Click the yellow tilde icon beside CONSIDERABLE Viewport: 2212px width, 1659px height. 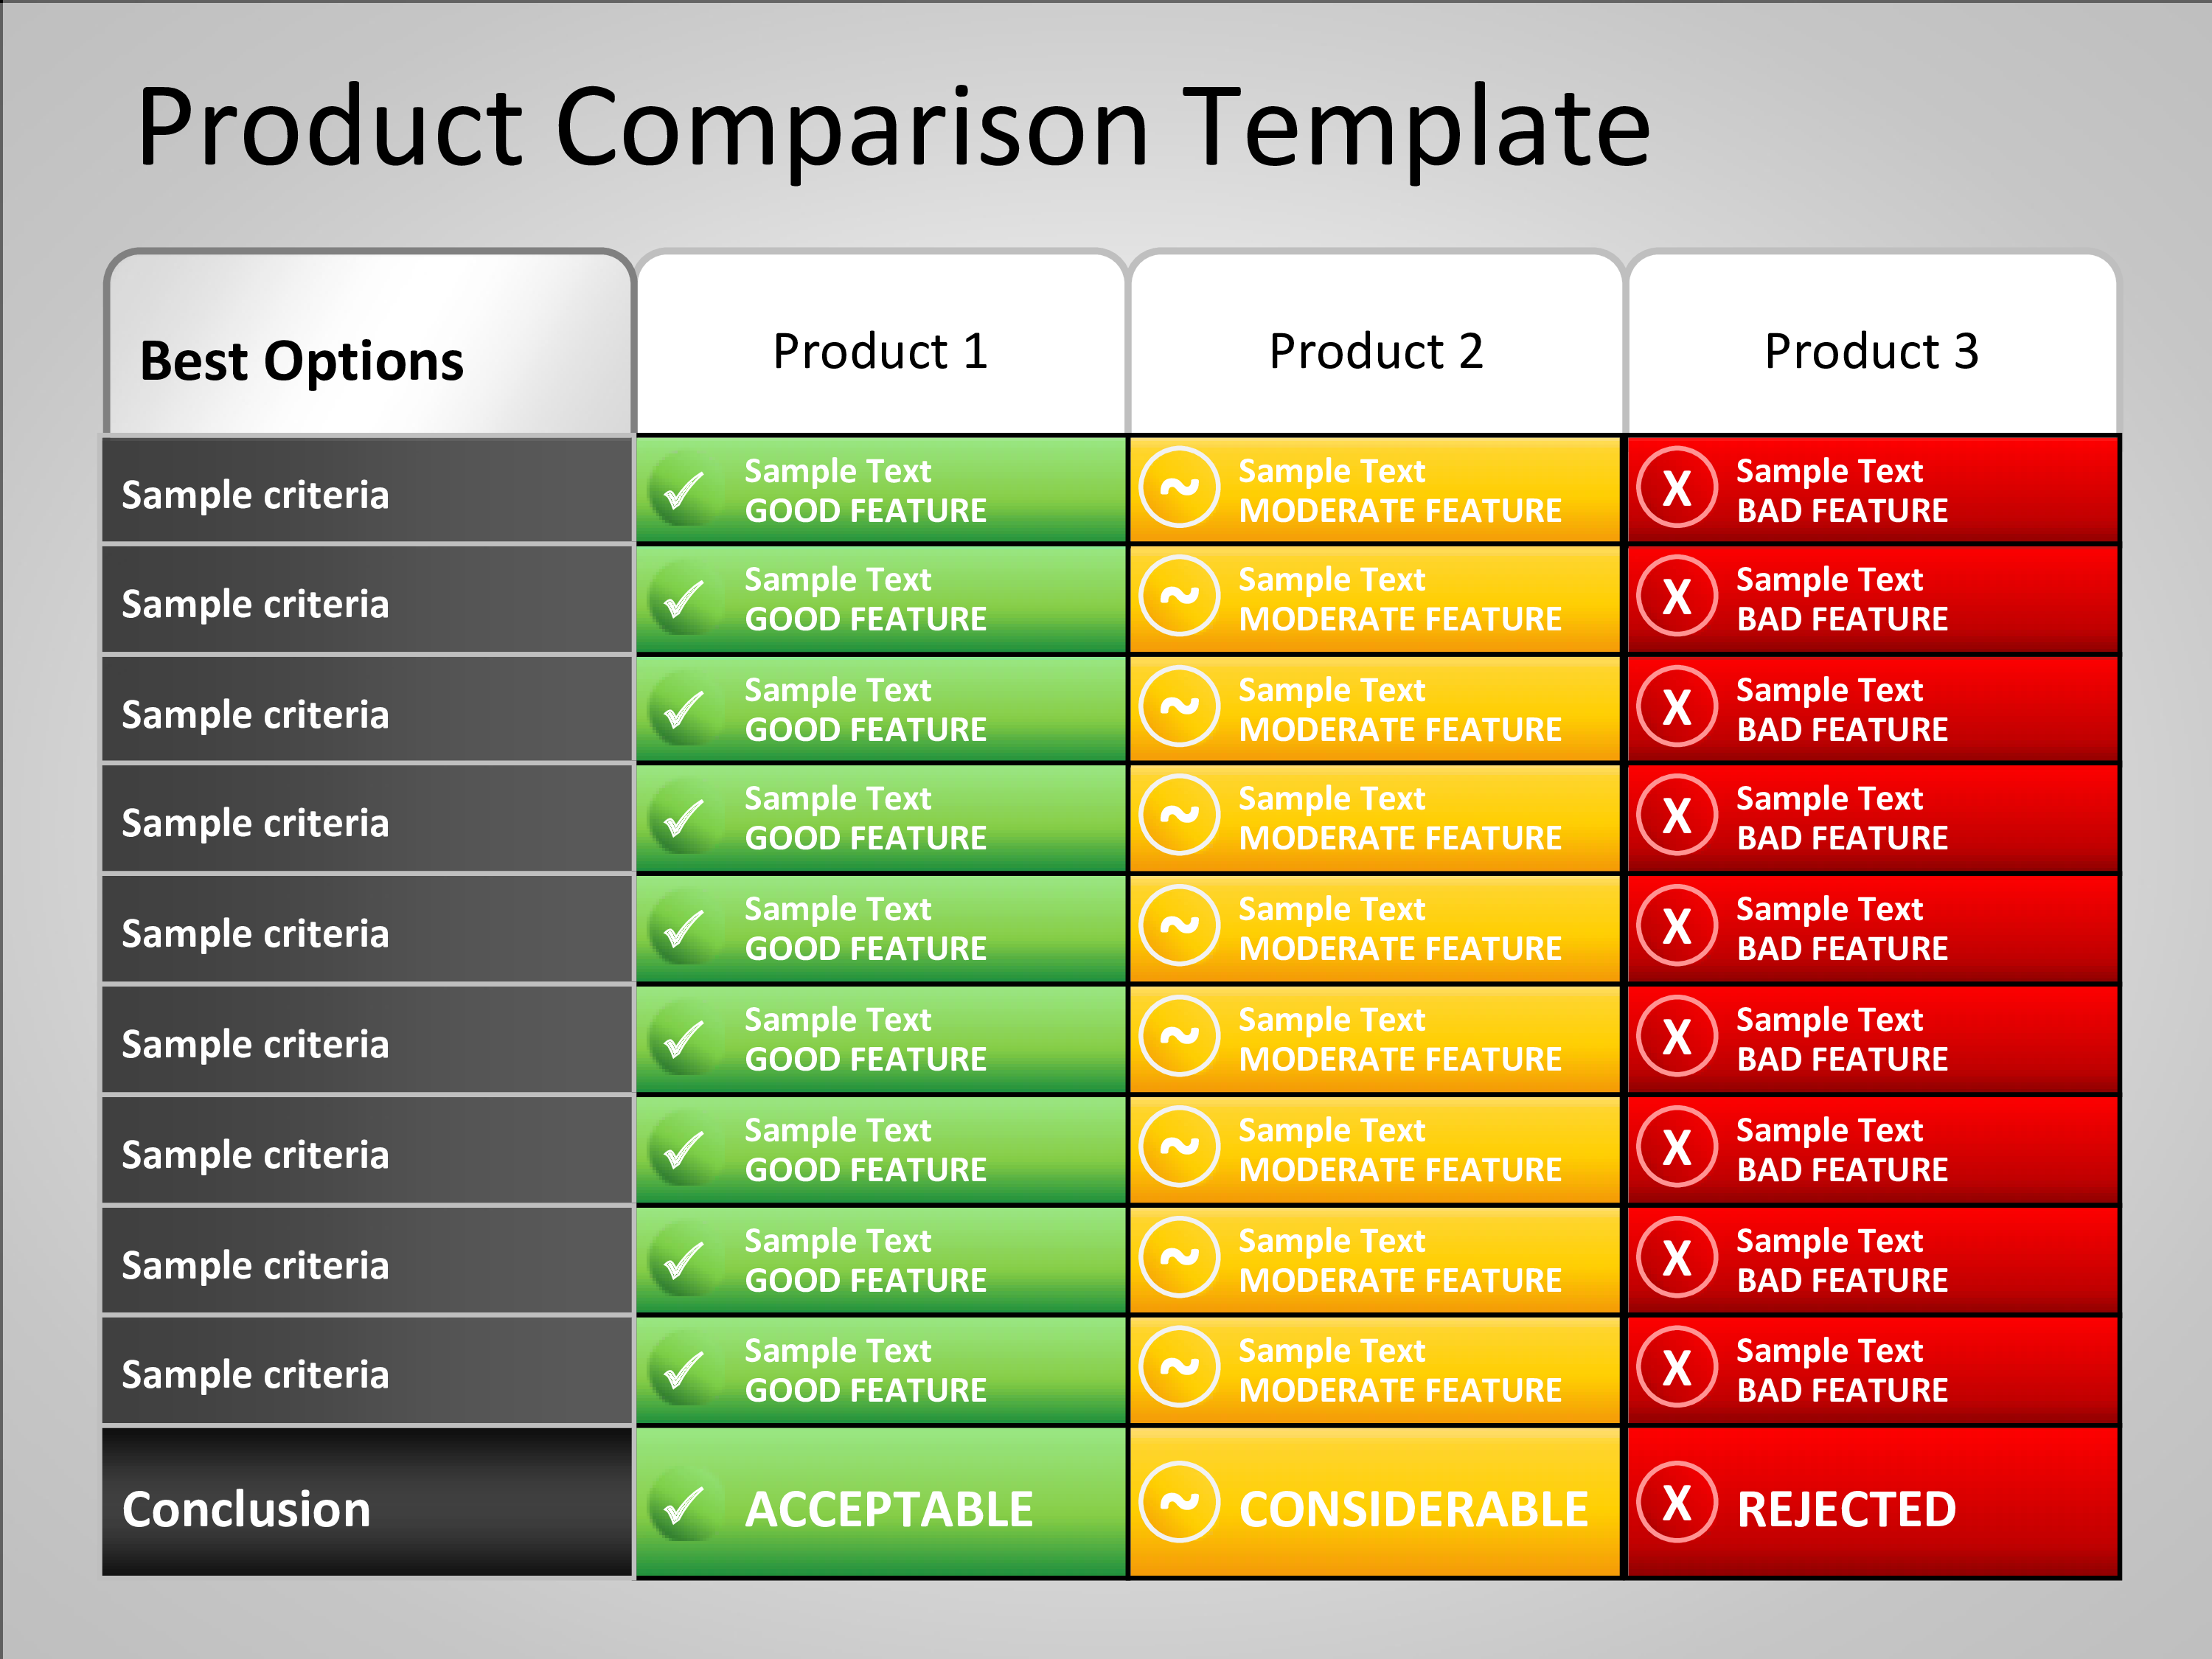click(x=1180, y=1502)
